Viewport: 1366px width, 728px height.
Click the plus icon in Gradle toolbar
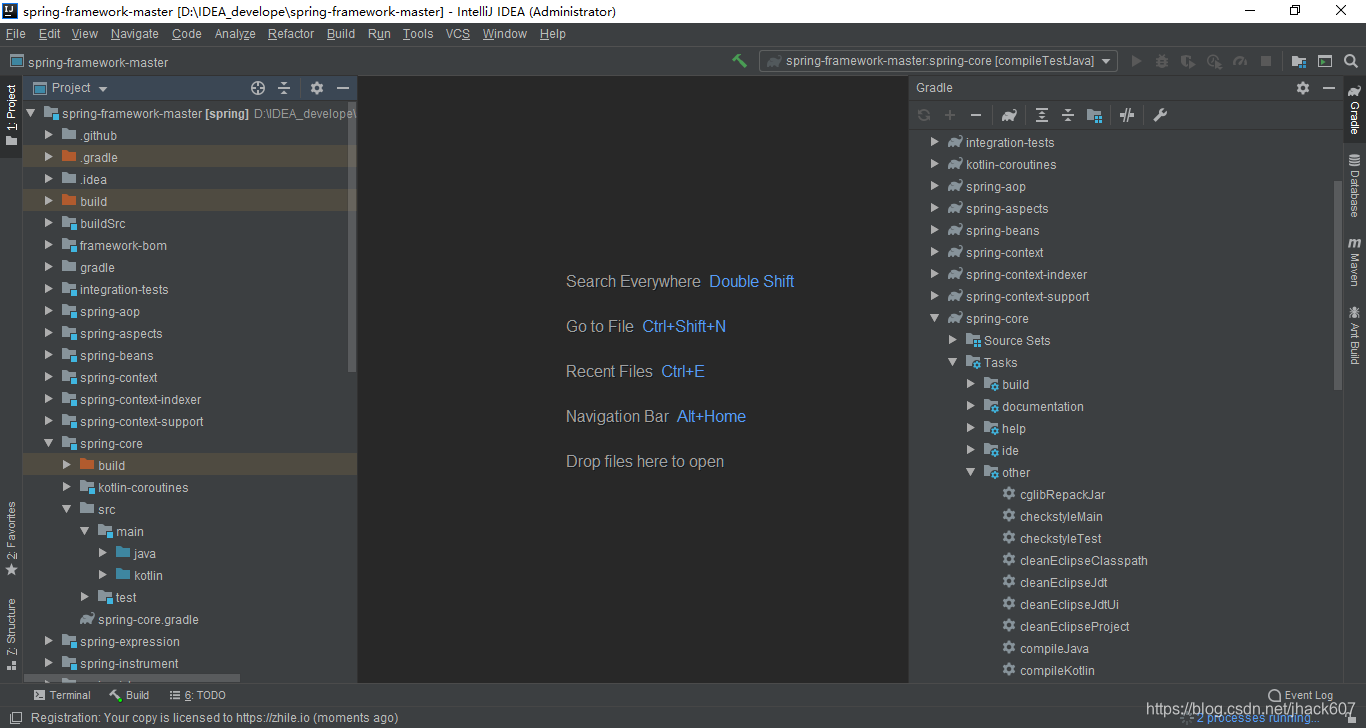(950, 115)
